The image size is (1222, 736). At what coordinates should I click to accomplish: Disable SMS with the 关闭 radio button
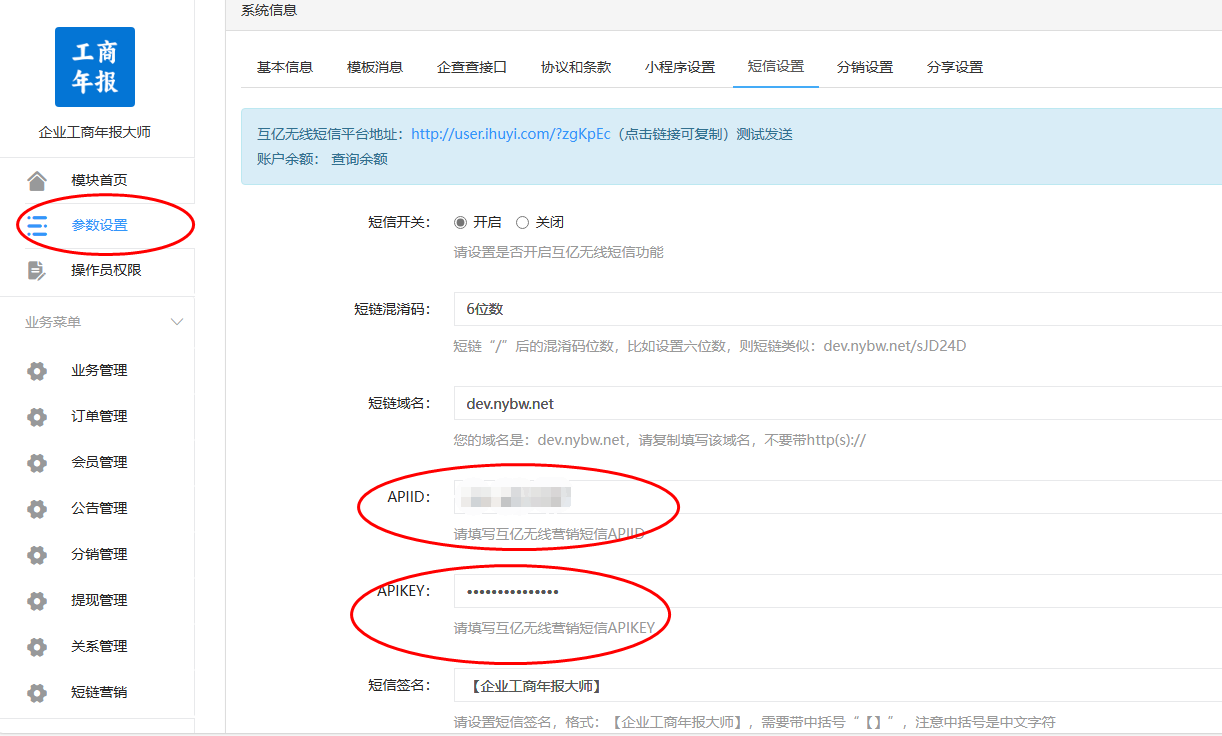pos(522,222)
